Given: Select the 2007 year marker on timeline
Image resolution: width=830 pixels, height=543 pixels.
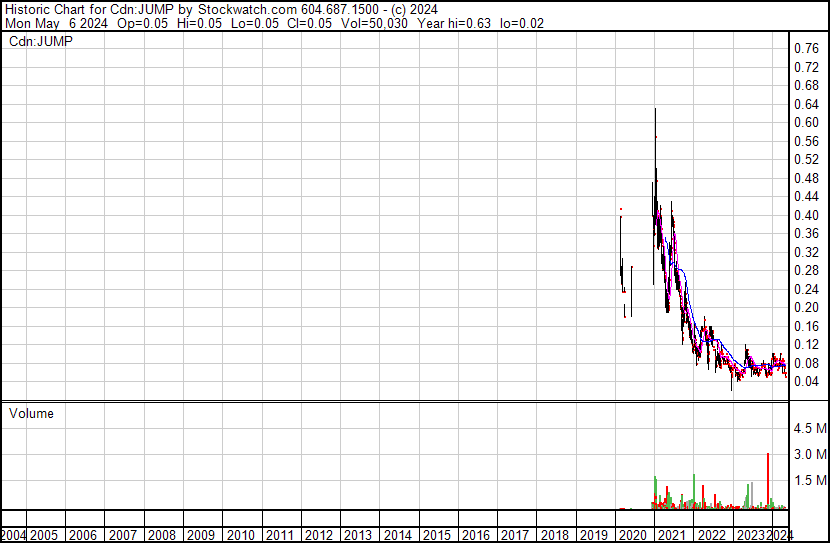Looking at the screenshot, I should (123, 535).
